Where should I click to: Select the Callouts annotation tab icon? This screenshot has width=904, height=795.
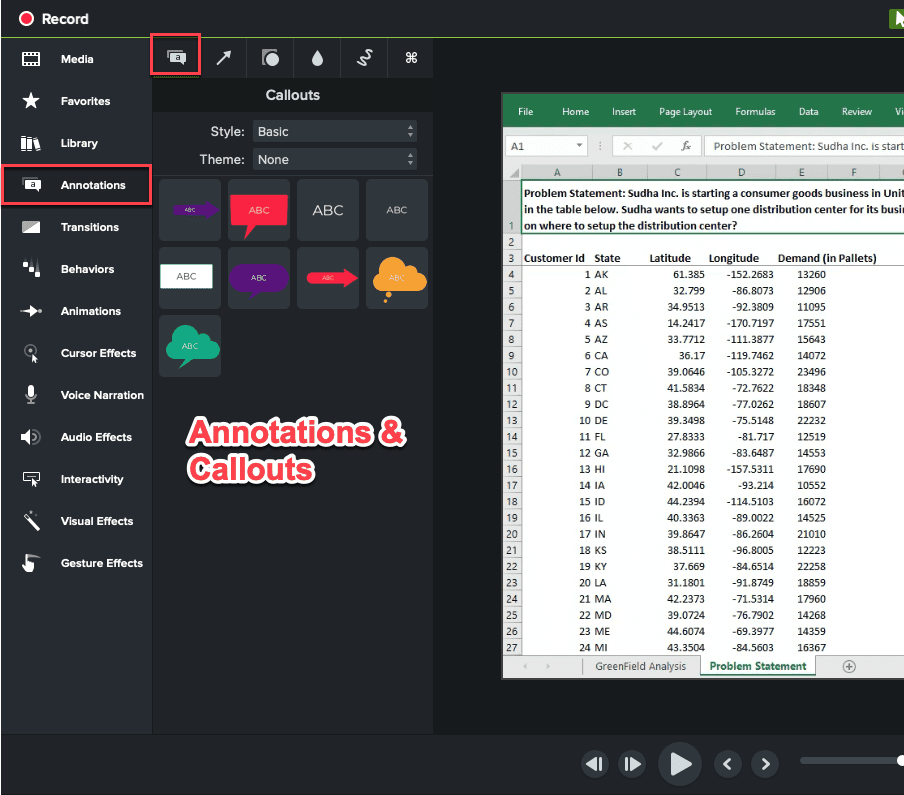(176, 58)
